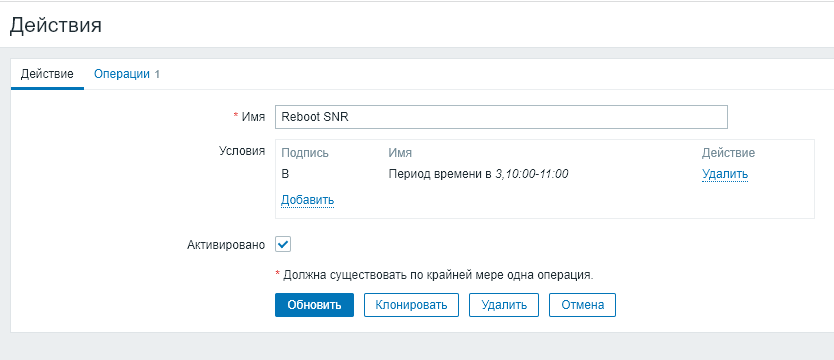This screenshot has height=360, width=834.
Task: Click the condition label B
Action: click(285, 174)
